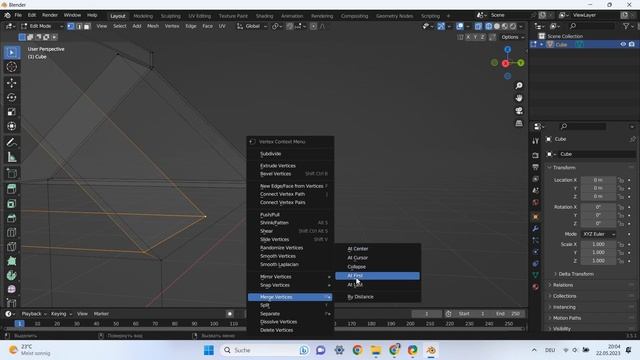Toggle auto keying record button
Image resolution: width=640 pixels, height=360 pixels.
pos(230,313)
